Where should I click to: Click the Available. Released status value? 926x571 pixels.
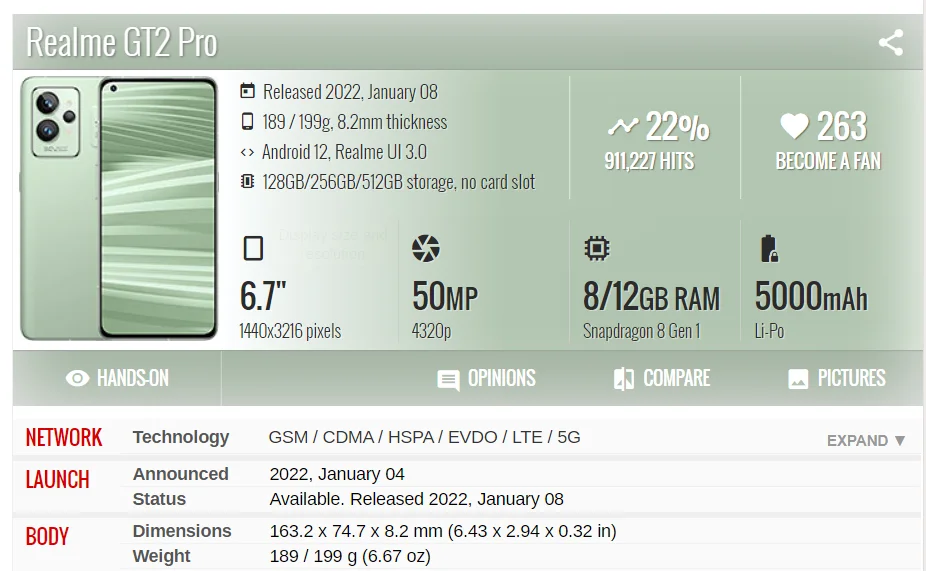(x=416, y=499)
